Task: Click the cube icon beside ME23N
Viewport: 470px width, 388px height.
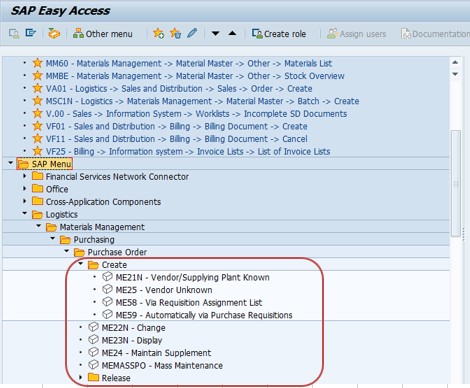Action: 93,339
